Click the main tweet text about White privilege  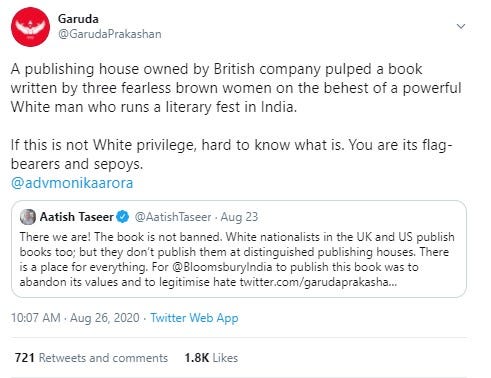pyautogui.click(x=231, y=154)
